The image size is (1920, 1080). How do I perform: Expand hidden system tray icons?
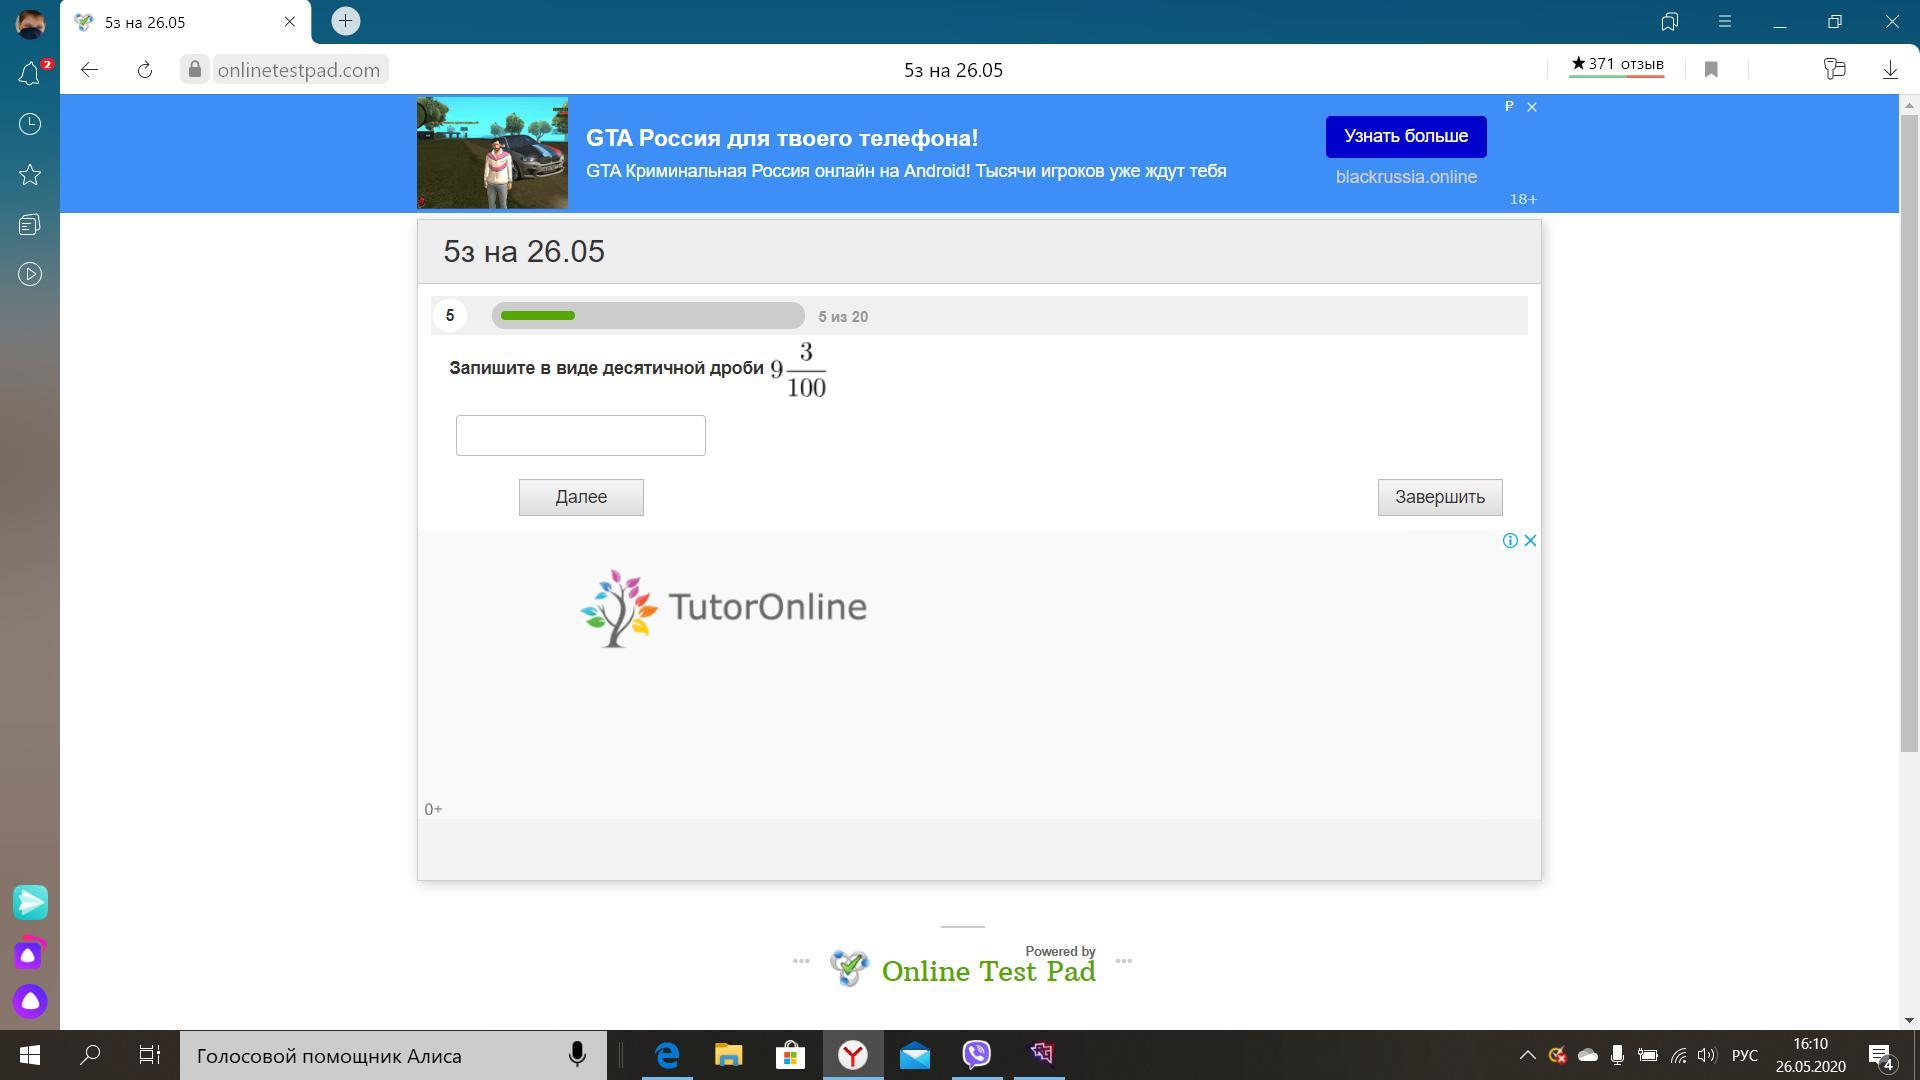[x=1527, y=1055]
